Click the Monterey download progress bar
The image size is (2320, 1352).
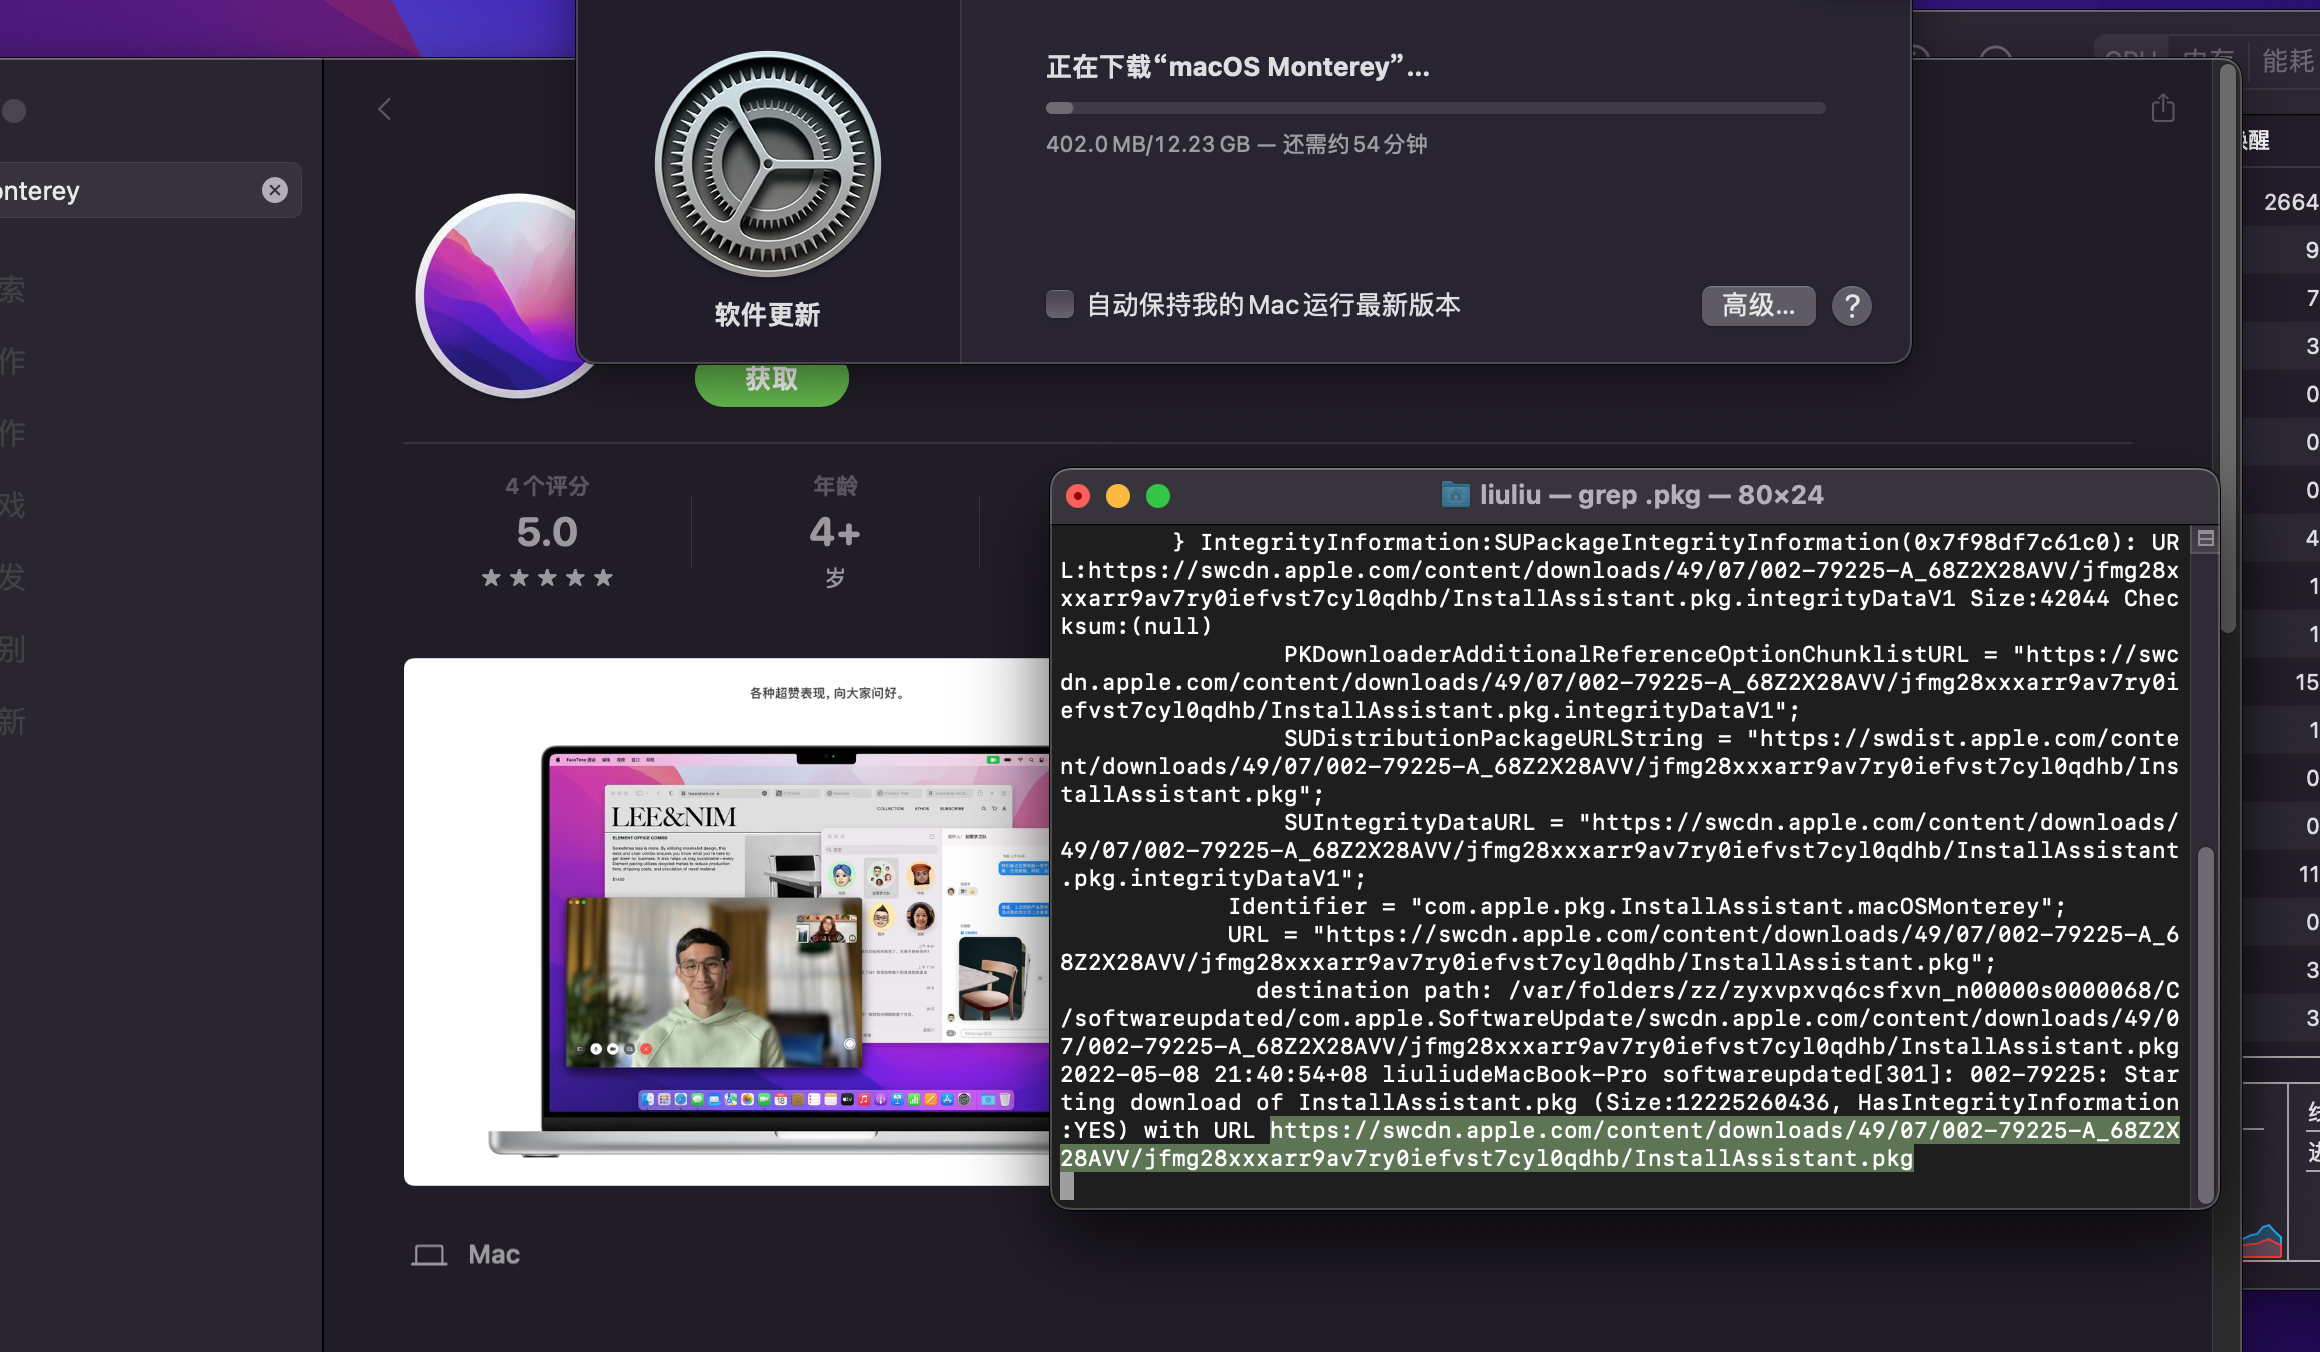coord(1435,108)
